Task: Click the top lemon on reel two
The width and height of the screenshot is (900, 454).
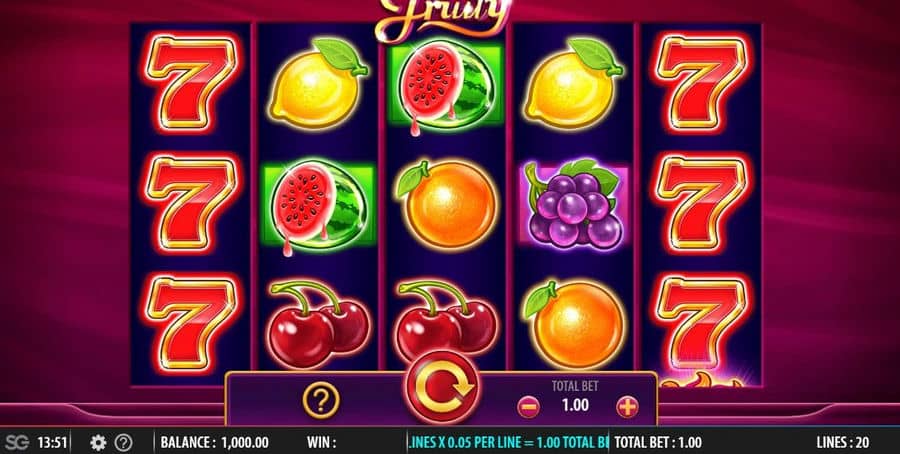Action: pos(318,83)
